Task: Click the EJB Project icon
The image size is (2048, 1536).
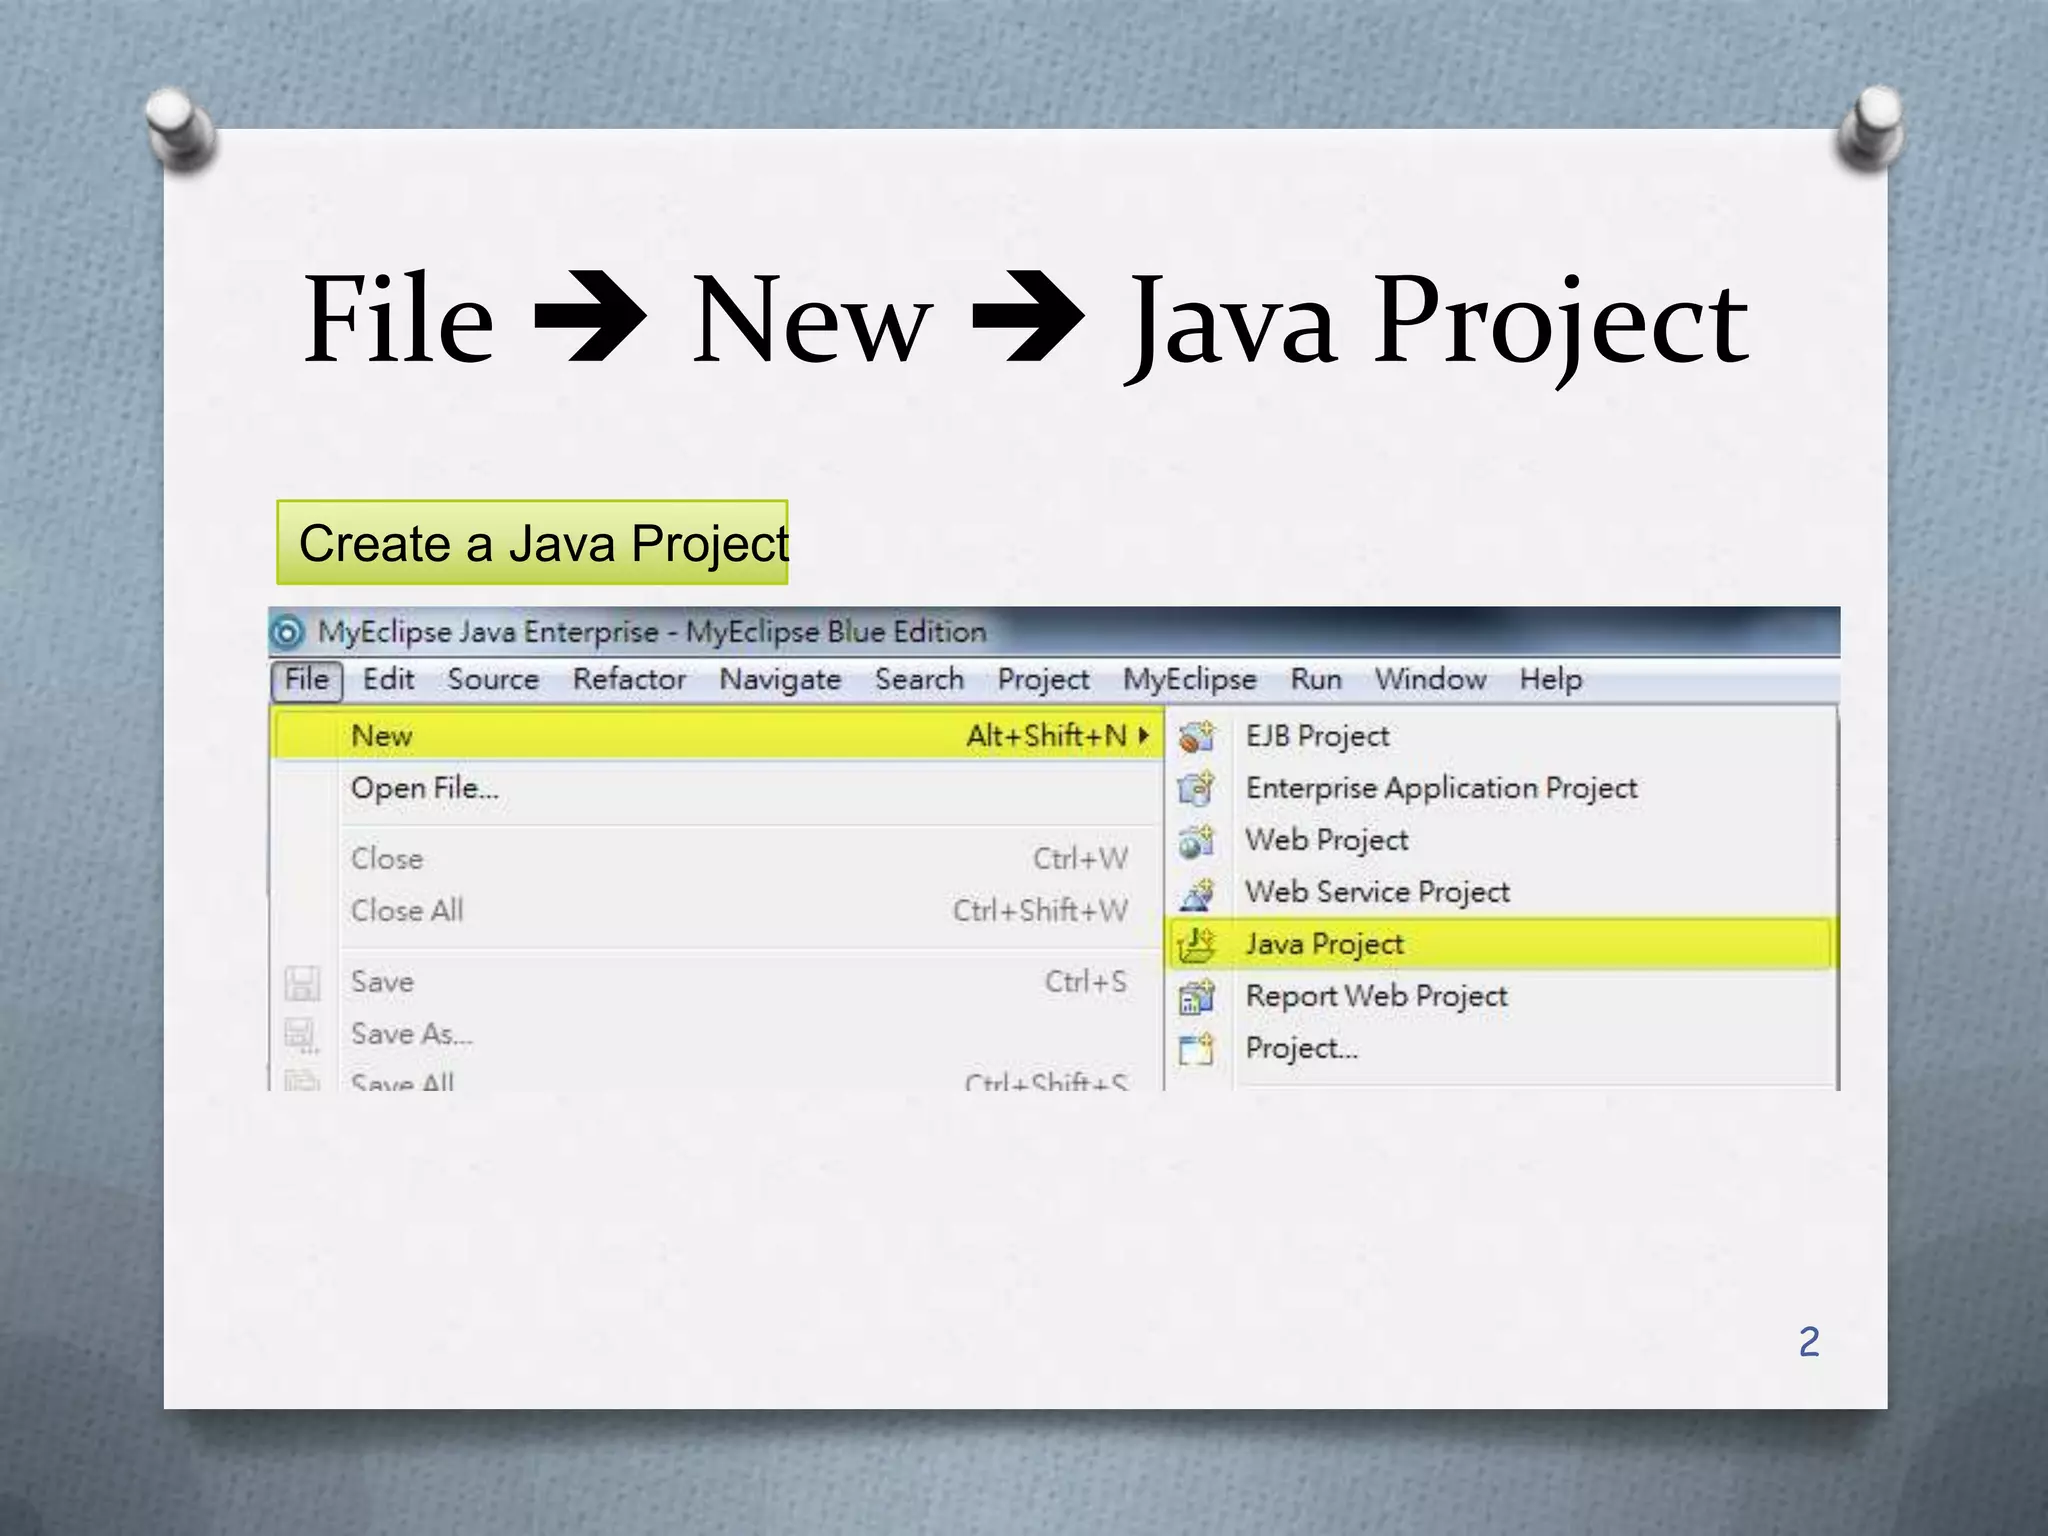Action: (x=1196, y=737)
